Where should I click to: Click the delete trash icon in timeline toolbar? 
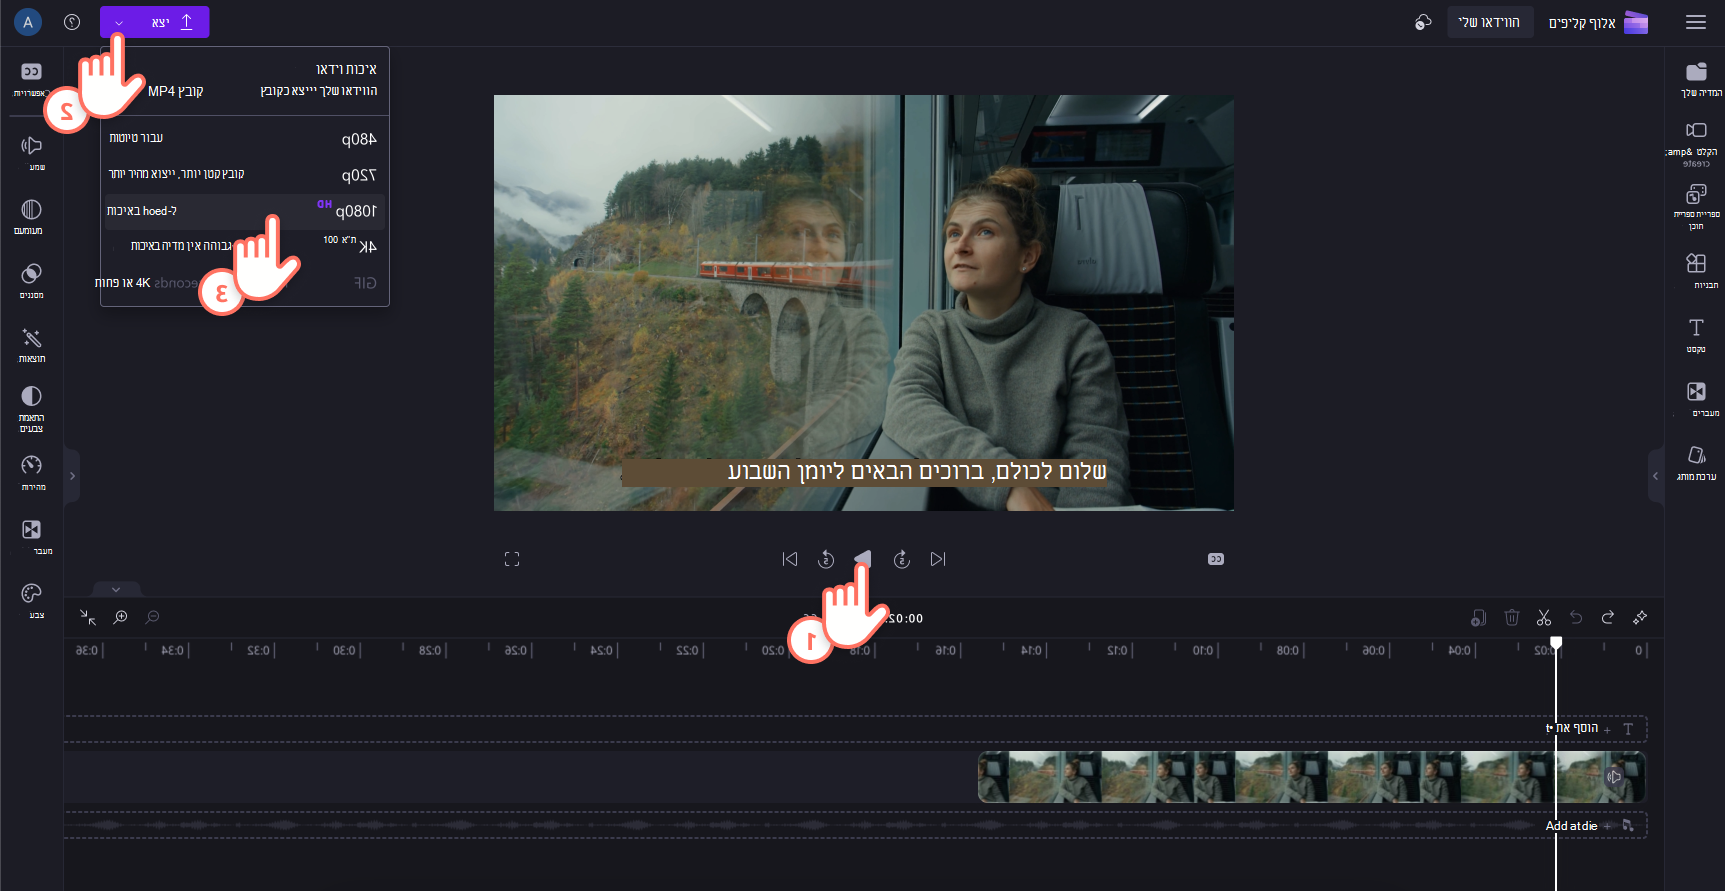coord(1512,617)
